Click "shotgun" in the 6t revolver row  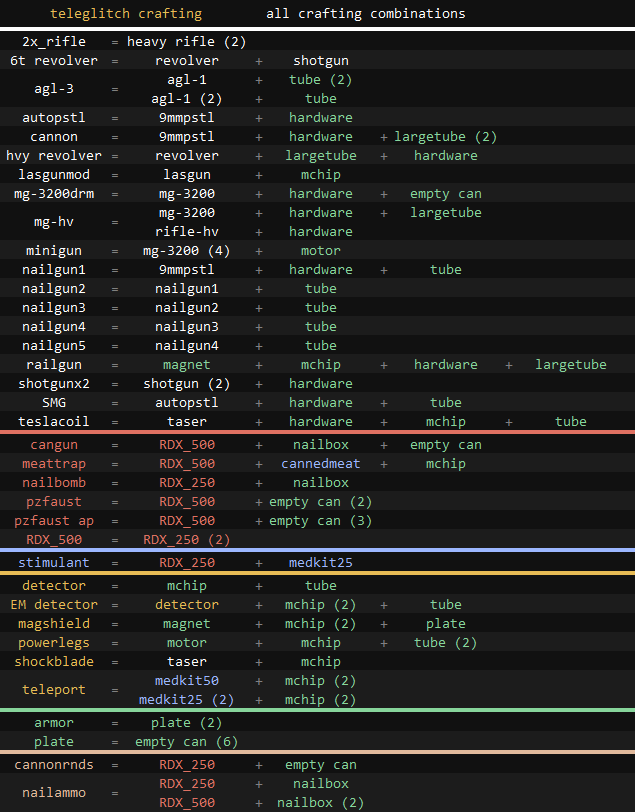(x=321, y=61)
